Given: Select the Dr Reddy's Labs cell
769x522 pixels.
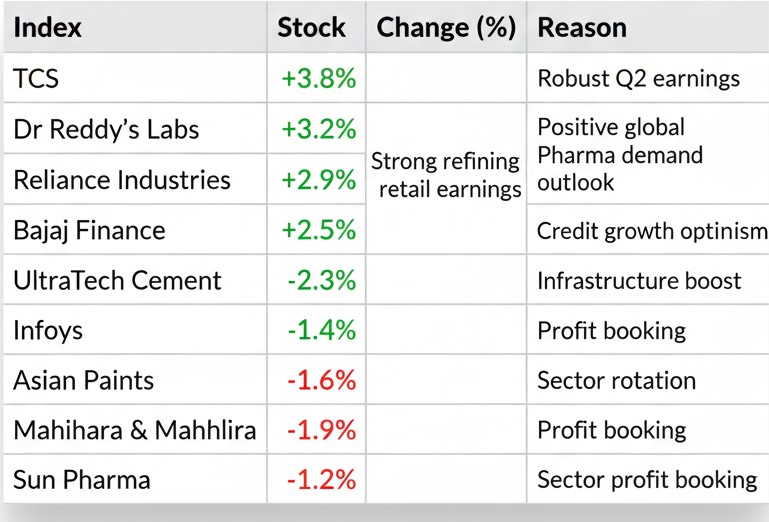Looking at the screenshot, I should click(x=107, y=129).
